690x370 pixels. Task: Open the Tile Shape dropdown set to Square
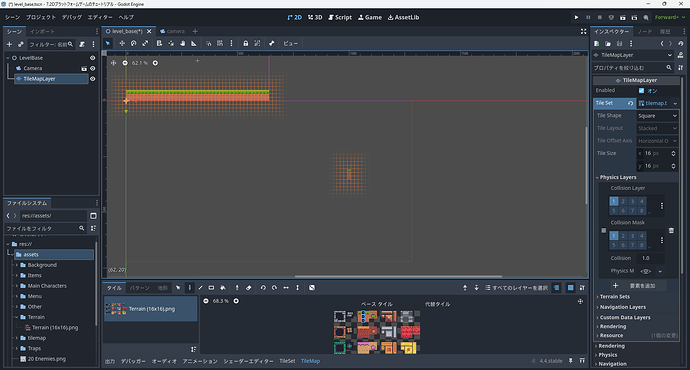(x=657, y=116)
